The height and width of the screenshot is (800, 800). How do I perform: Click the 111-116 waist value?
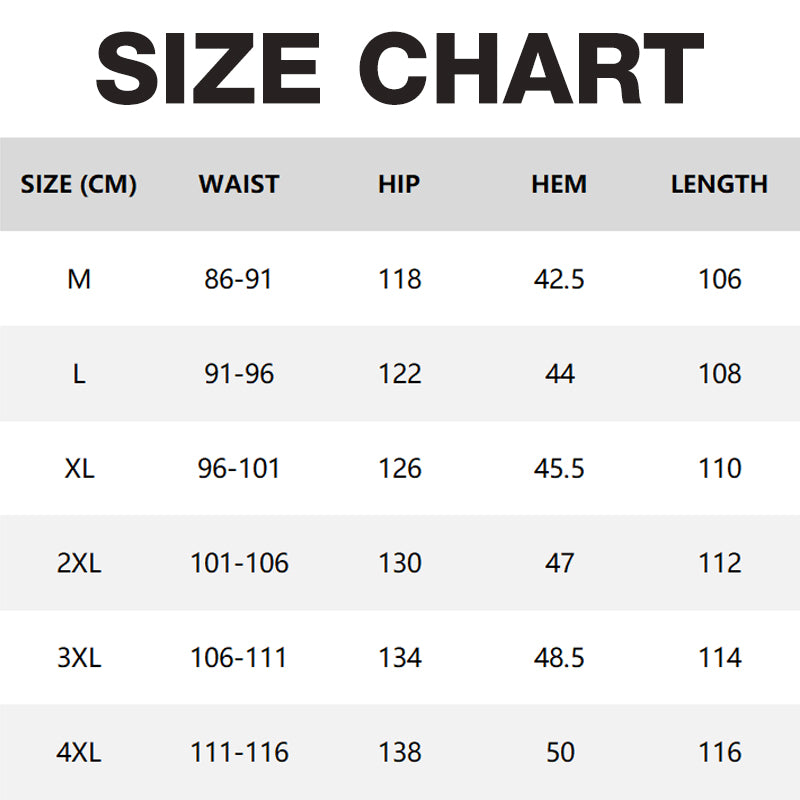[239, 752]
